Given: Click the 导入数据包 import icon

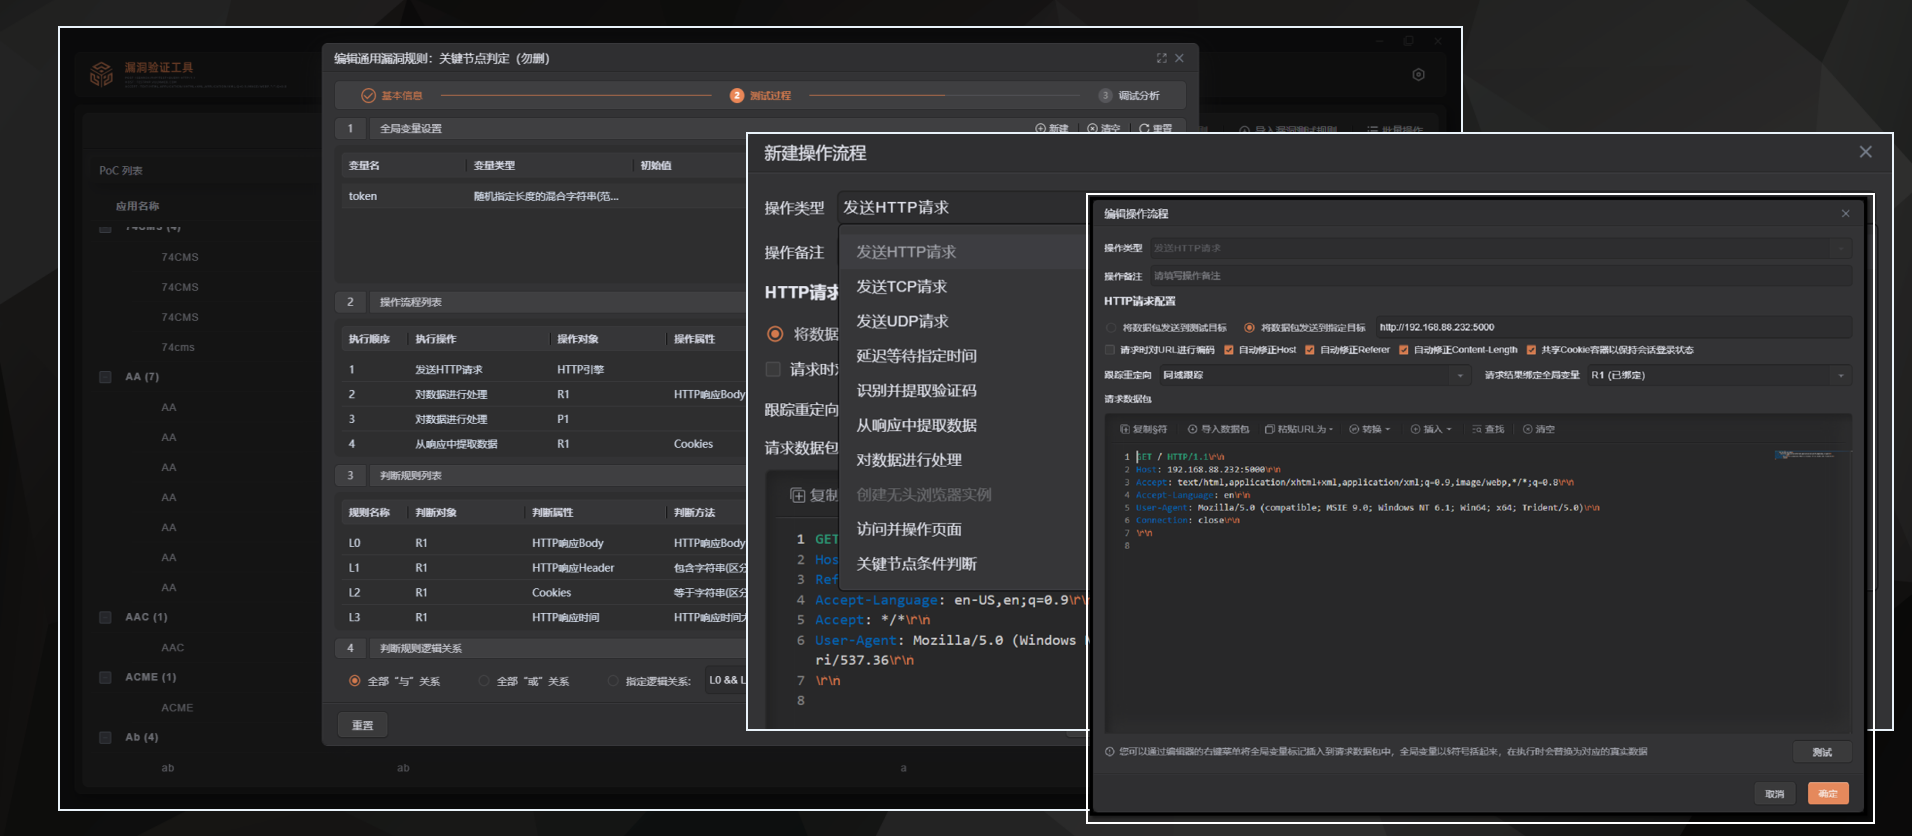Looking at the screenshot, I should [x=1192, y=429].
